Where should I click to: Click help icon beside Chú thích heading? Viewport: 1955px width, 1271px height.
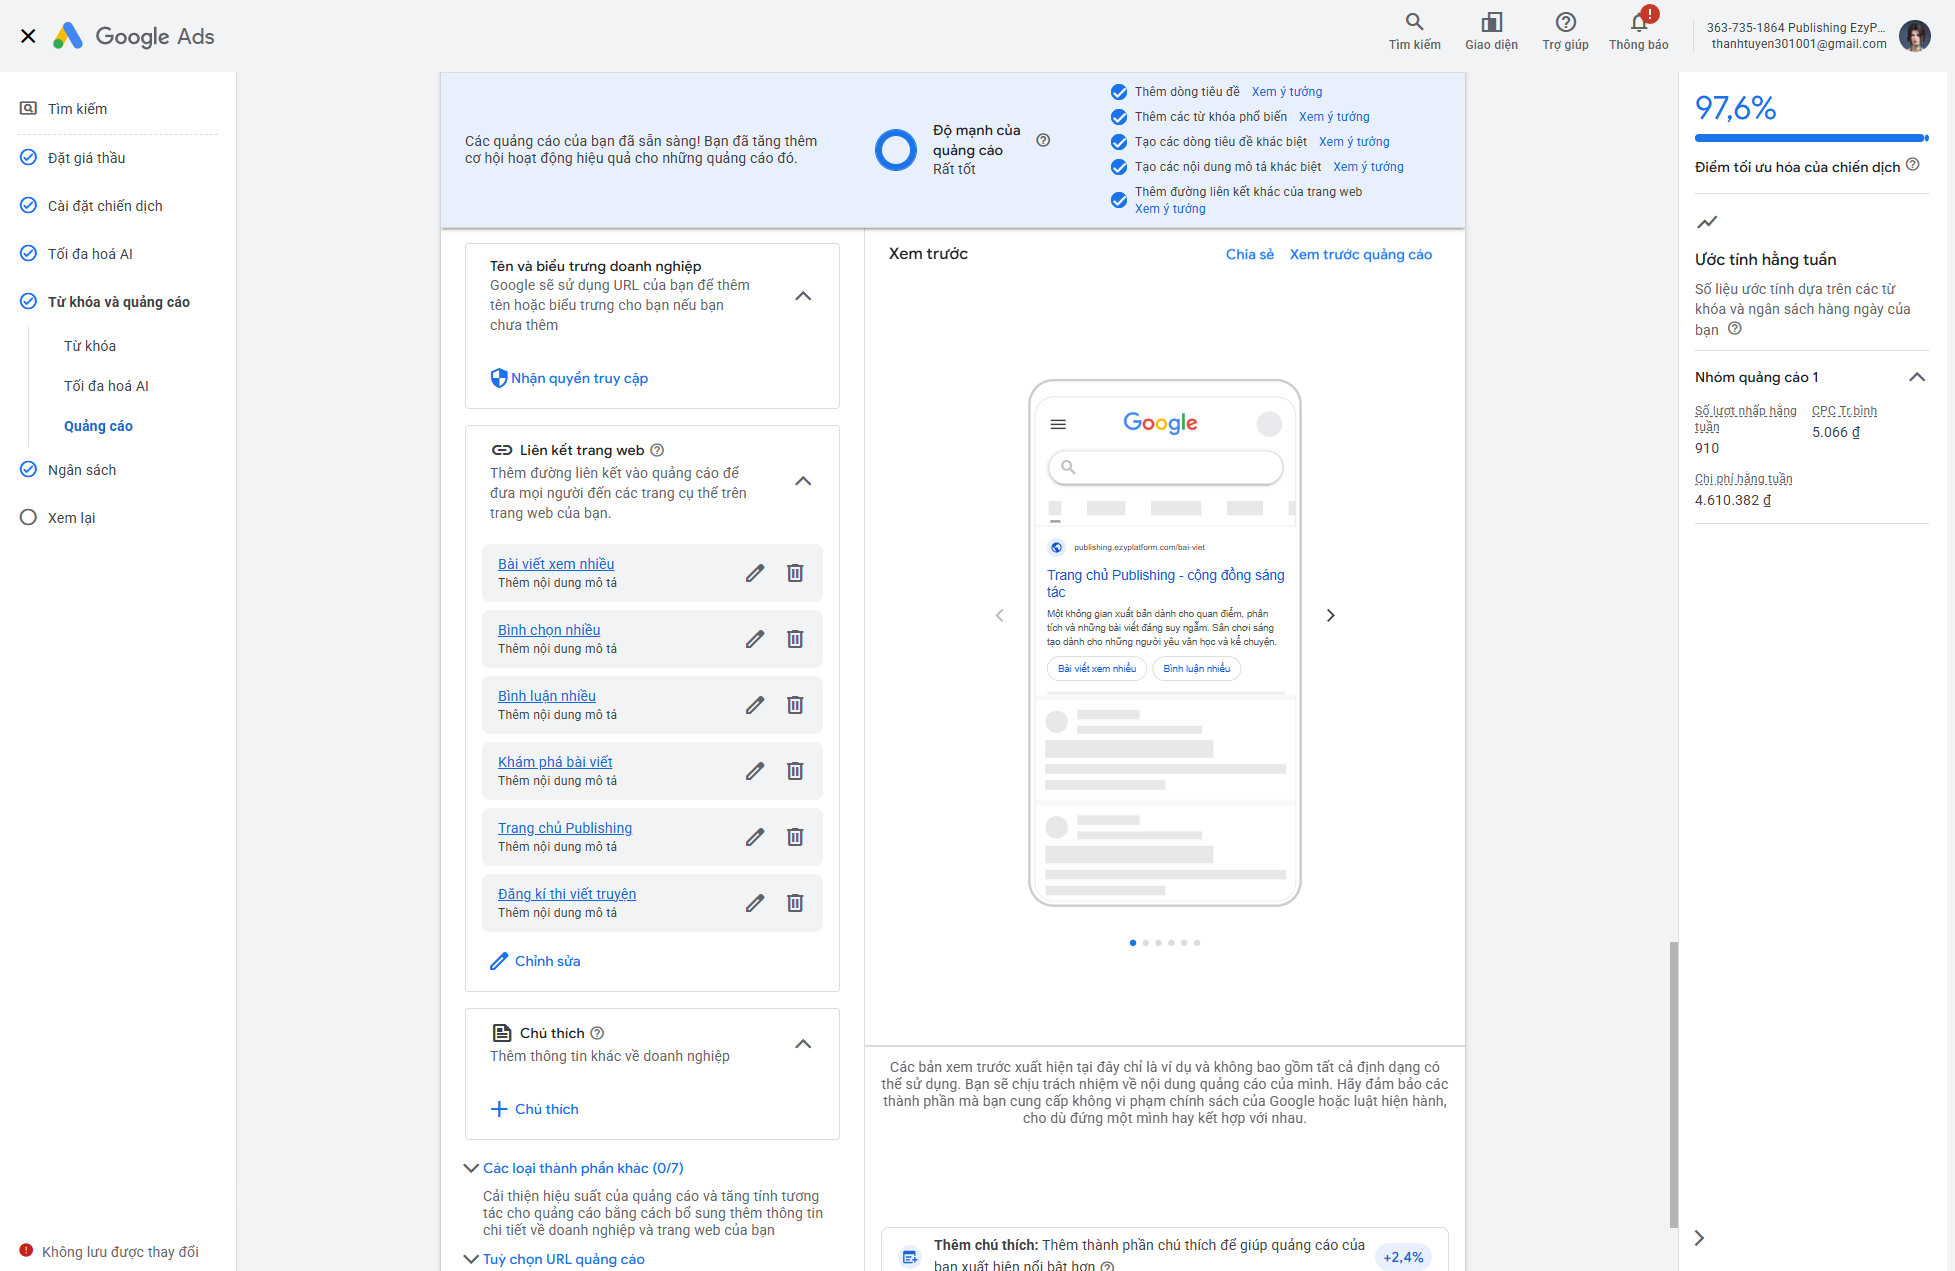click(x=597, y=1033)
